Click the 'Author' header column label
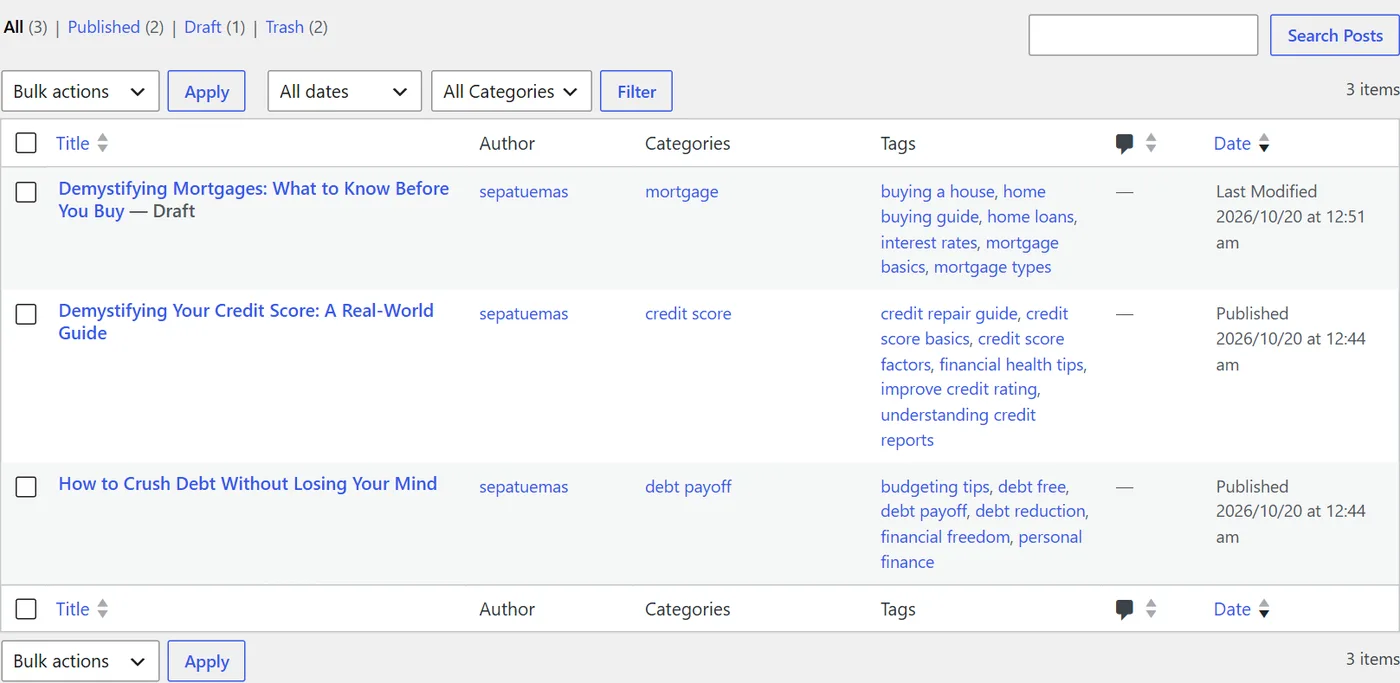The image size is (1400, 683). click(x=507, y=143)
